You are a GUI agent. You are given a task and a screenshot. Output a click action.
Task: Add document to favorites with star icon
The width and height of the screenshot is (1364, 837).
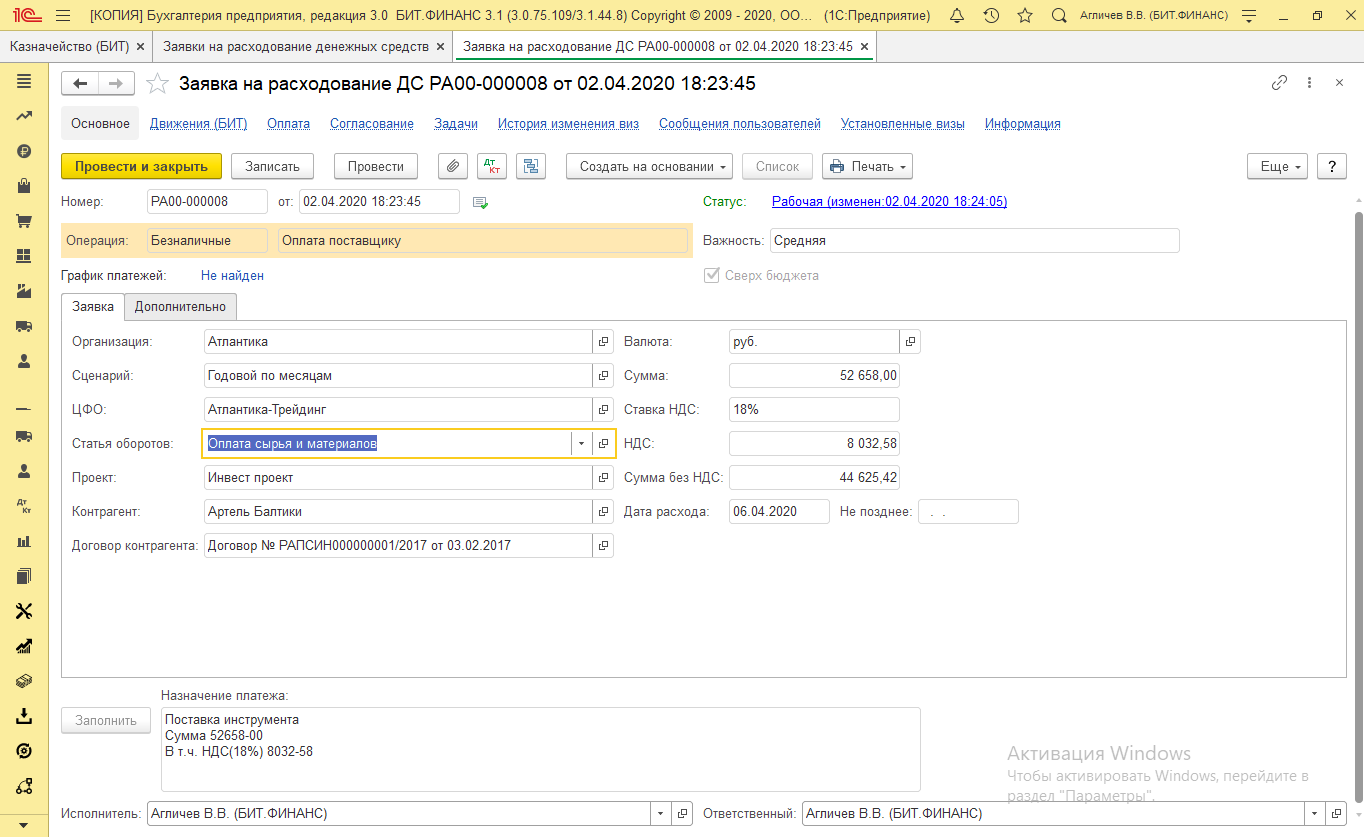coord(157,84)
